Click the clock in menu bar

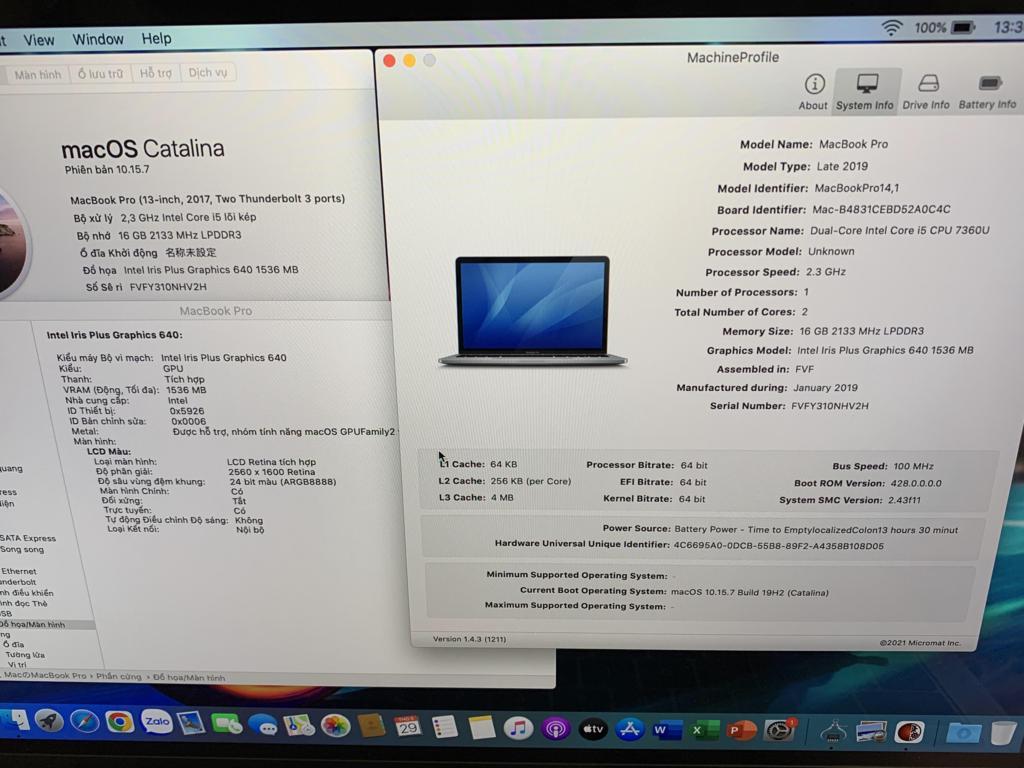tap(1008, 27)
